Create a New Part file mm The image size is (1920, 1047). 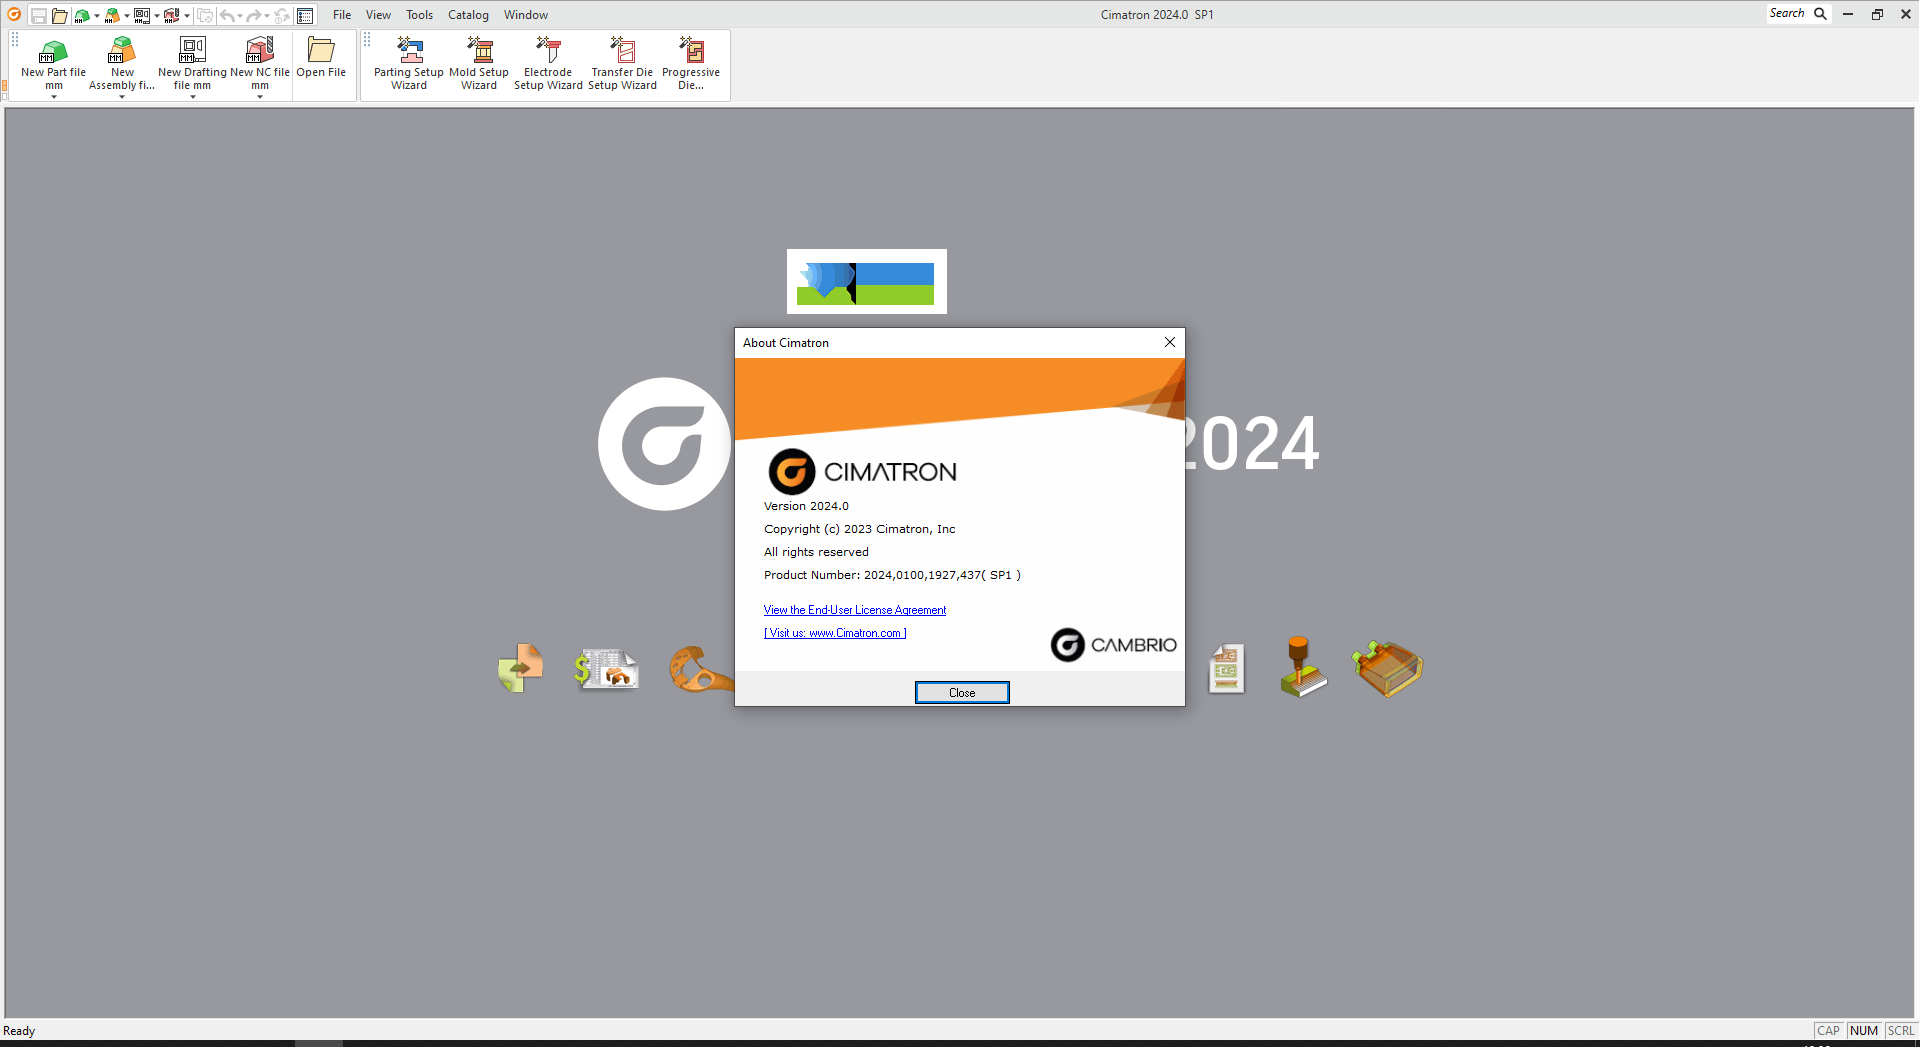(53, 63)
